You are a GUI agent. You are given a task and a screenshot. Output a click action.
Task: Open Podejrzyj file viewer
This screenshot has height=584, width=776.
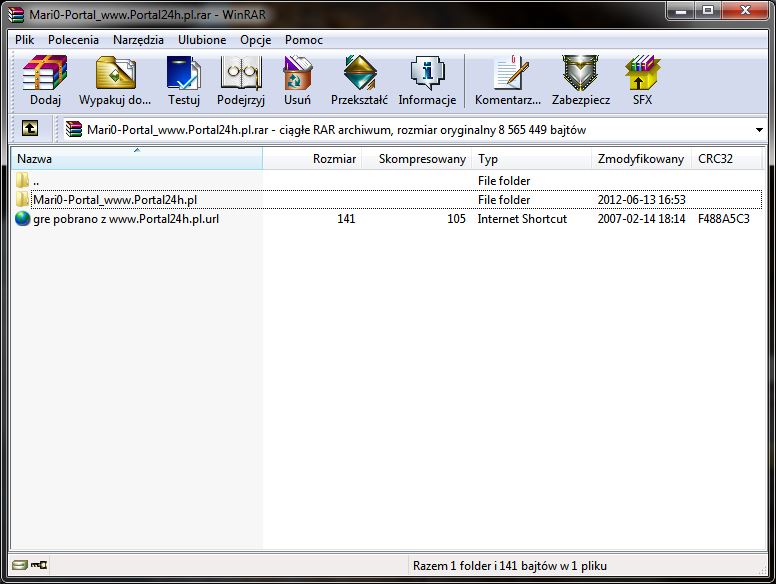(x=241, y=73)
